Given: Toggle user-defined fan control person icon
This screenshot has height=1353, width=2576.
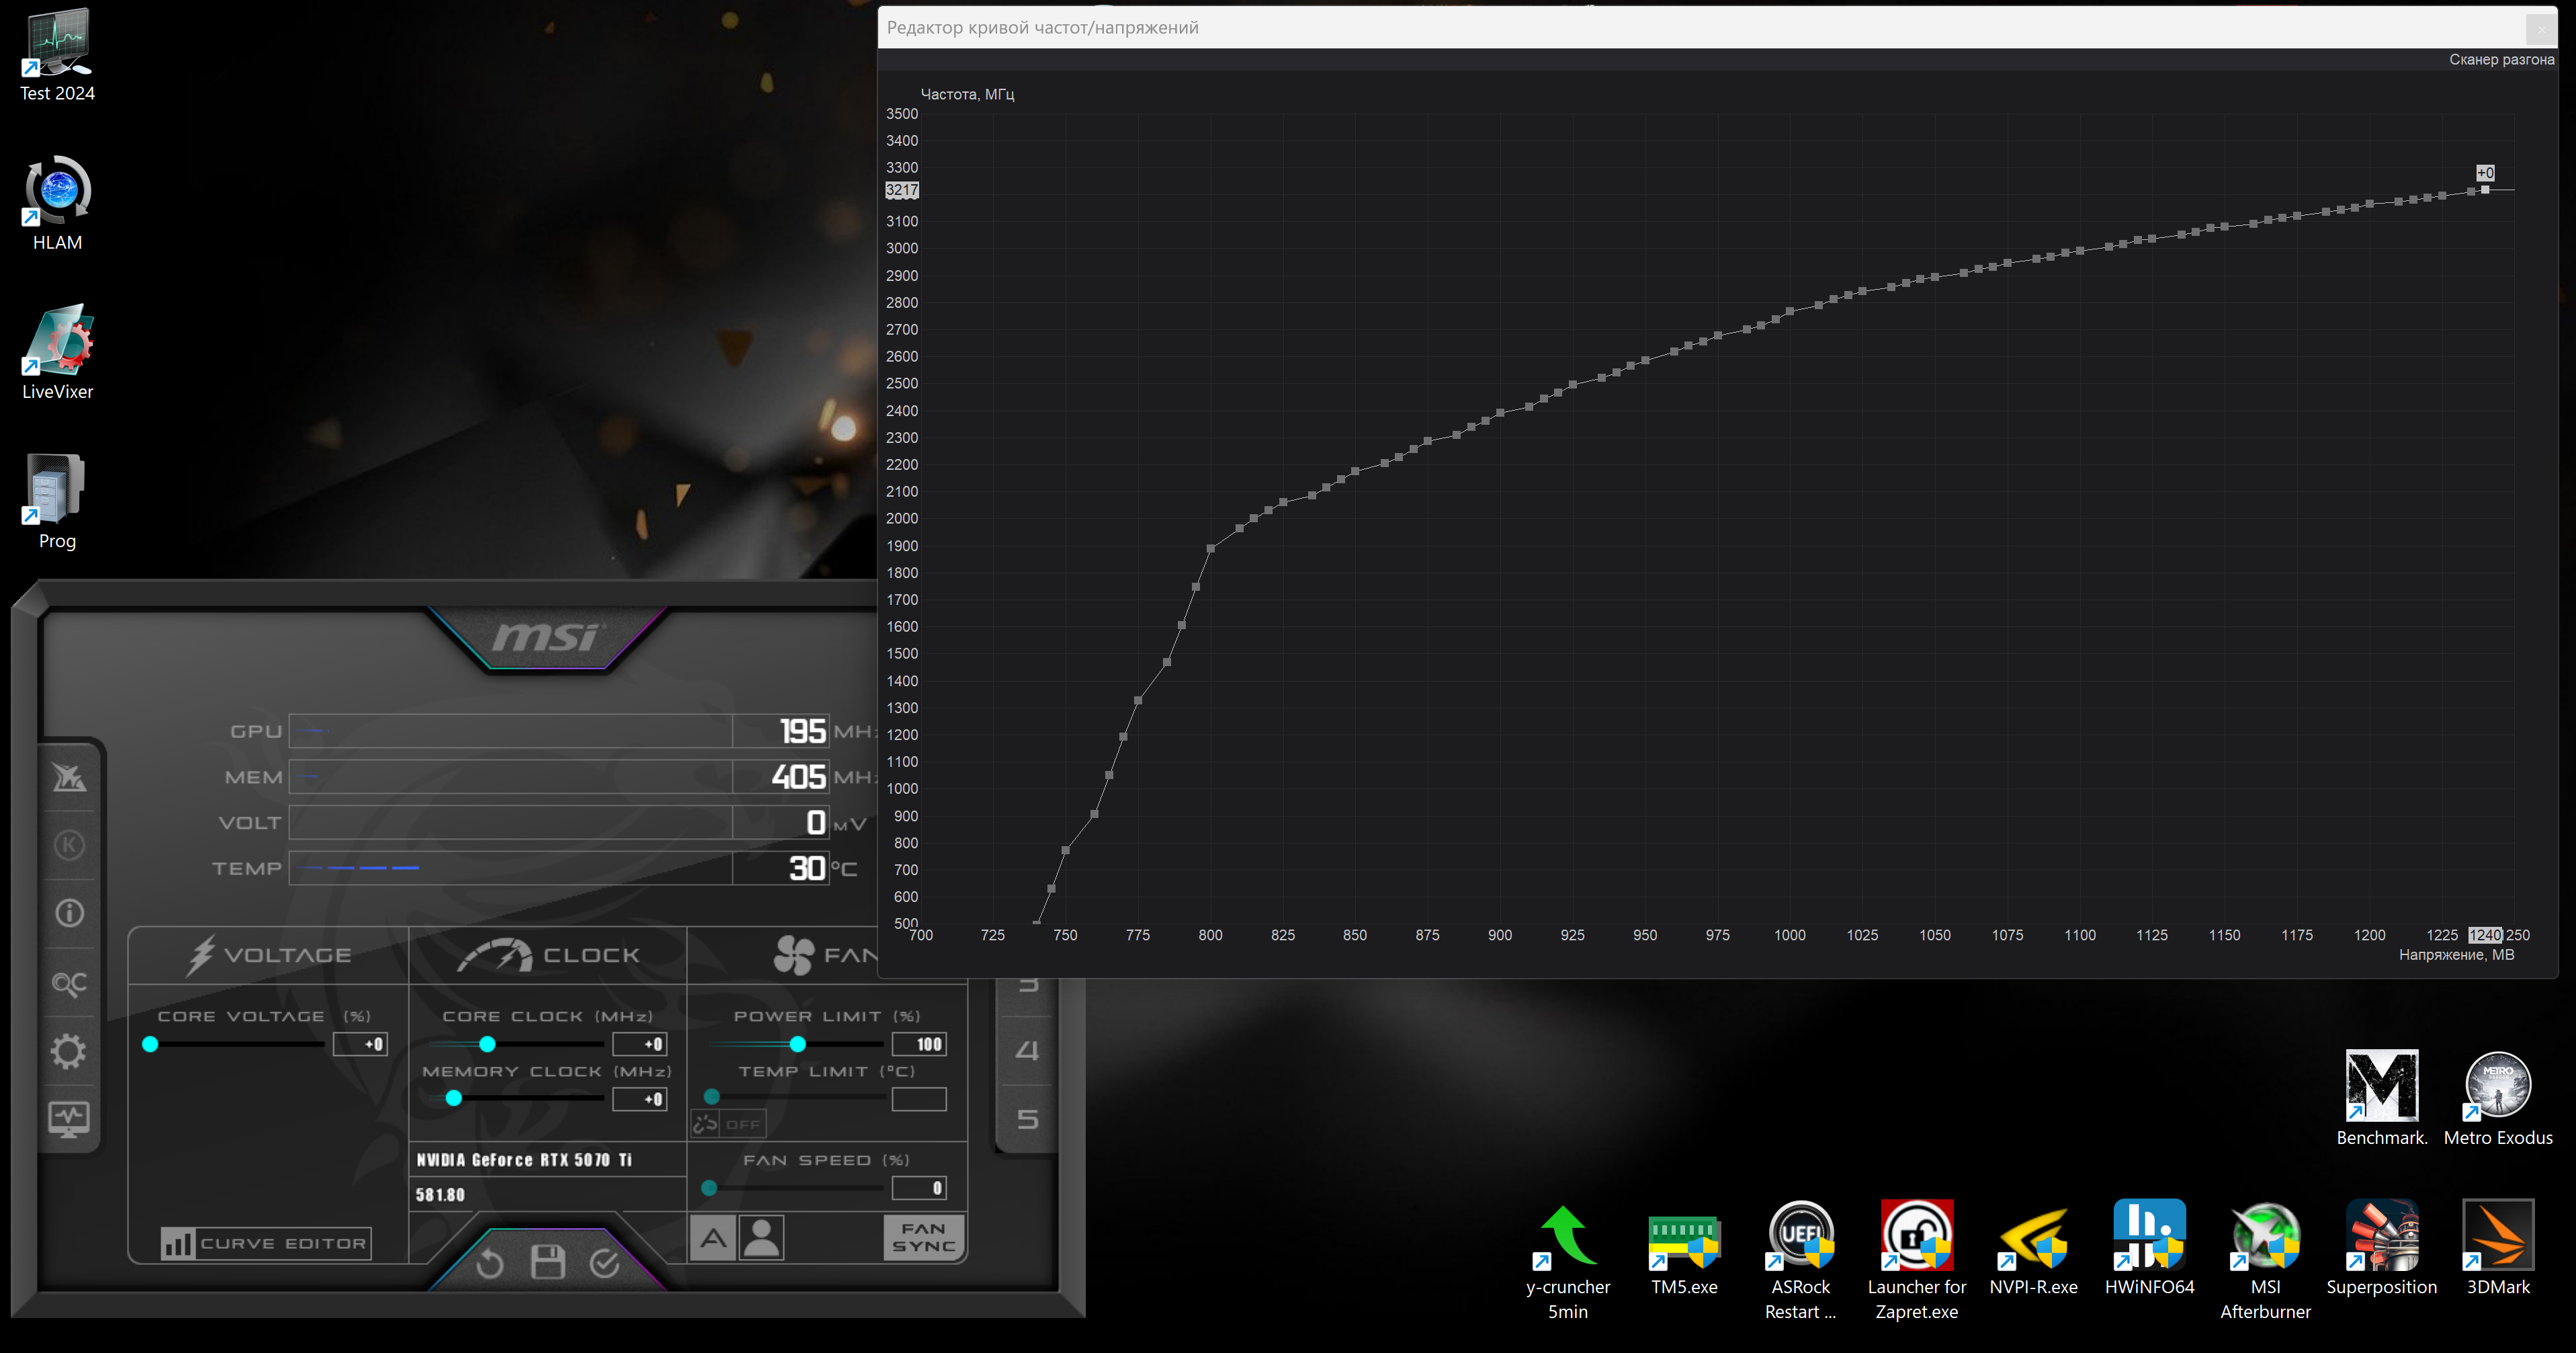Looking at the screenshot, I should 762,1239.
